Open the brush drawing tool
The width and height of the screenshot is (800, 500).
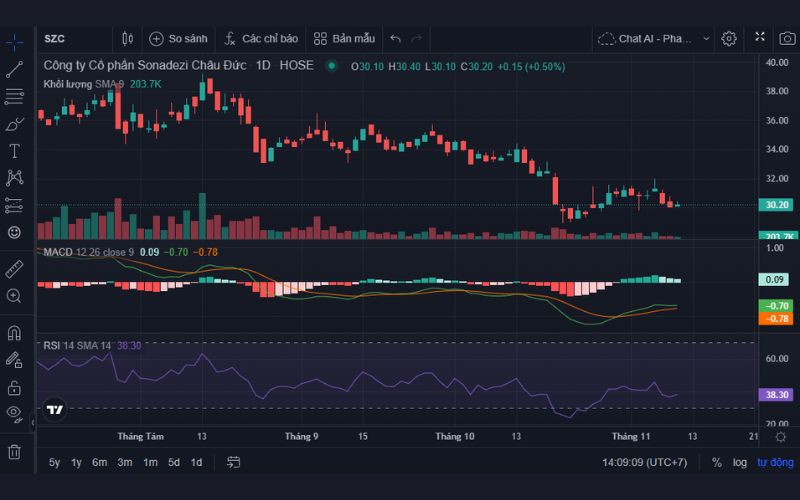(x=14, y=124)
